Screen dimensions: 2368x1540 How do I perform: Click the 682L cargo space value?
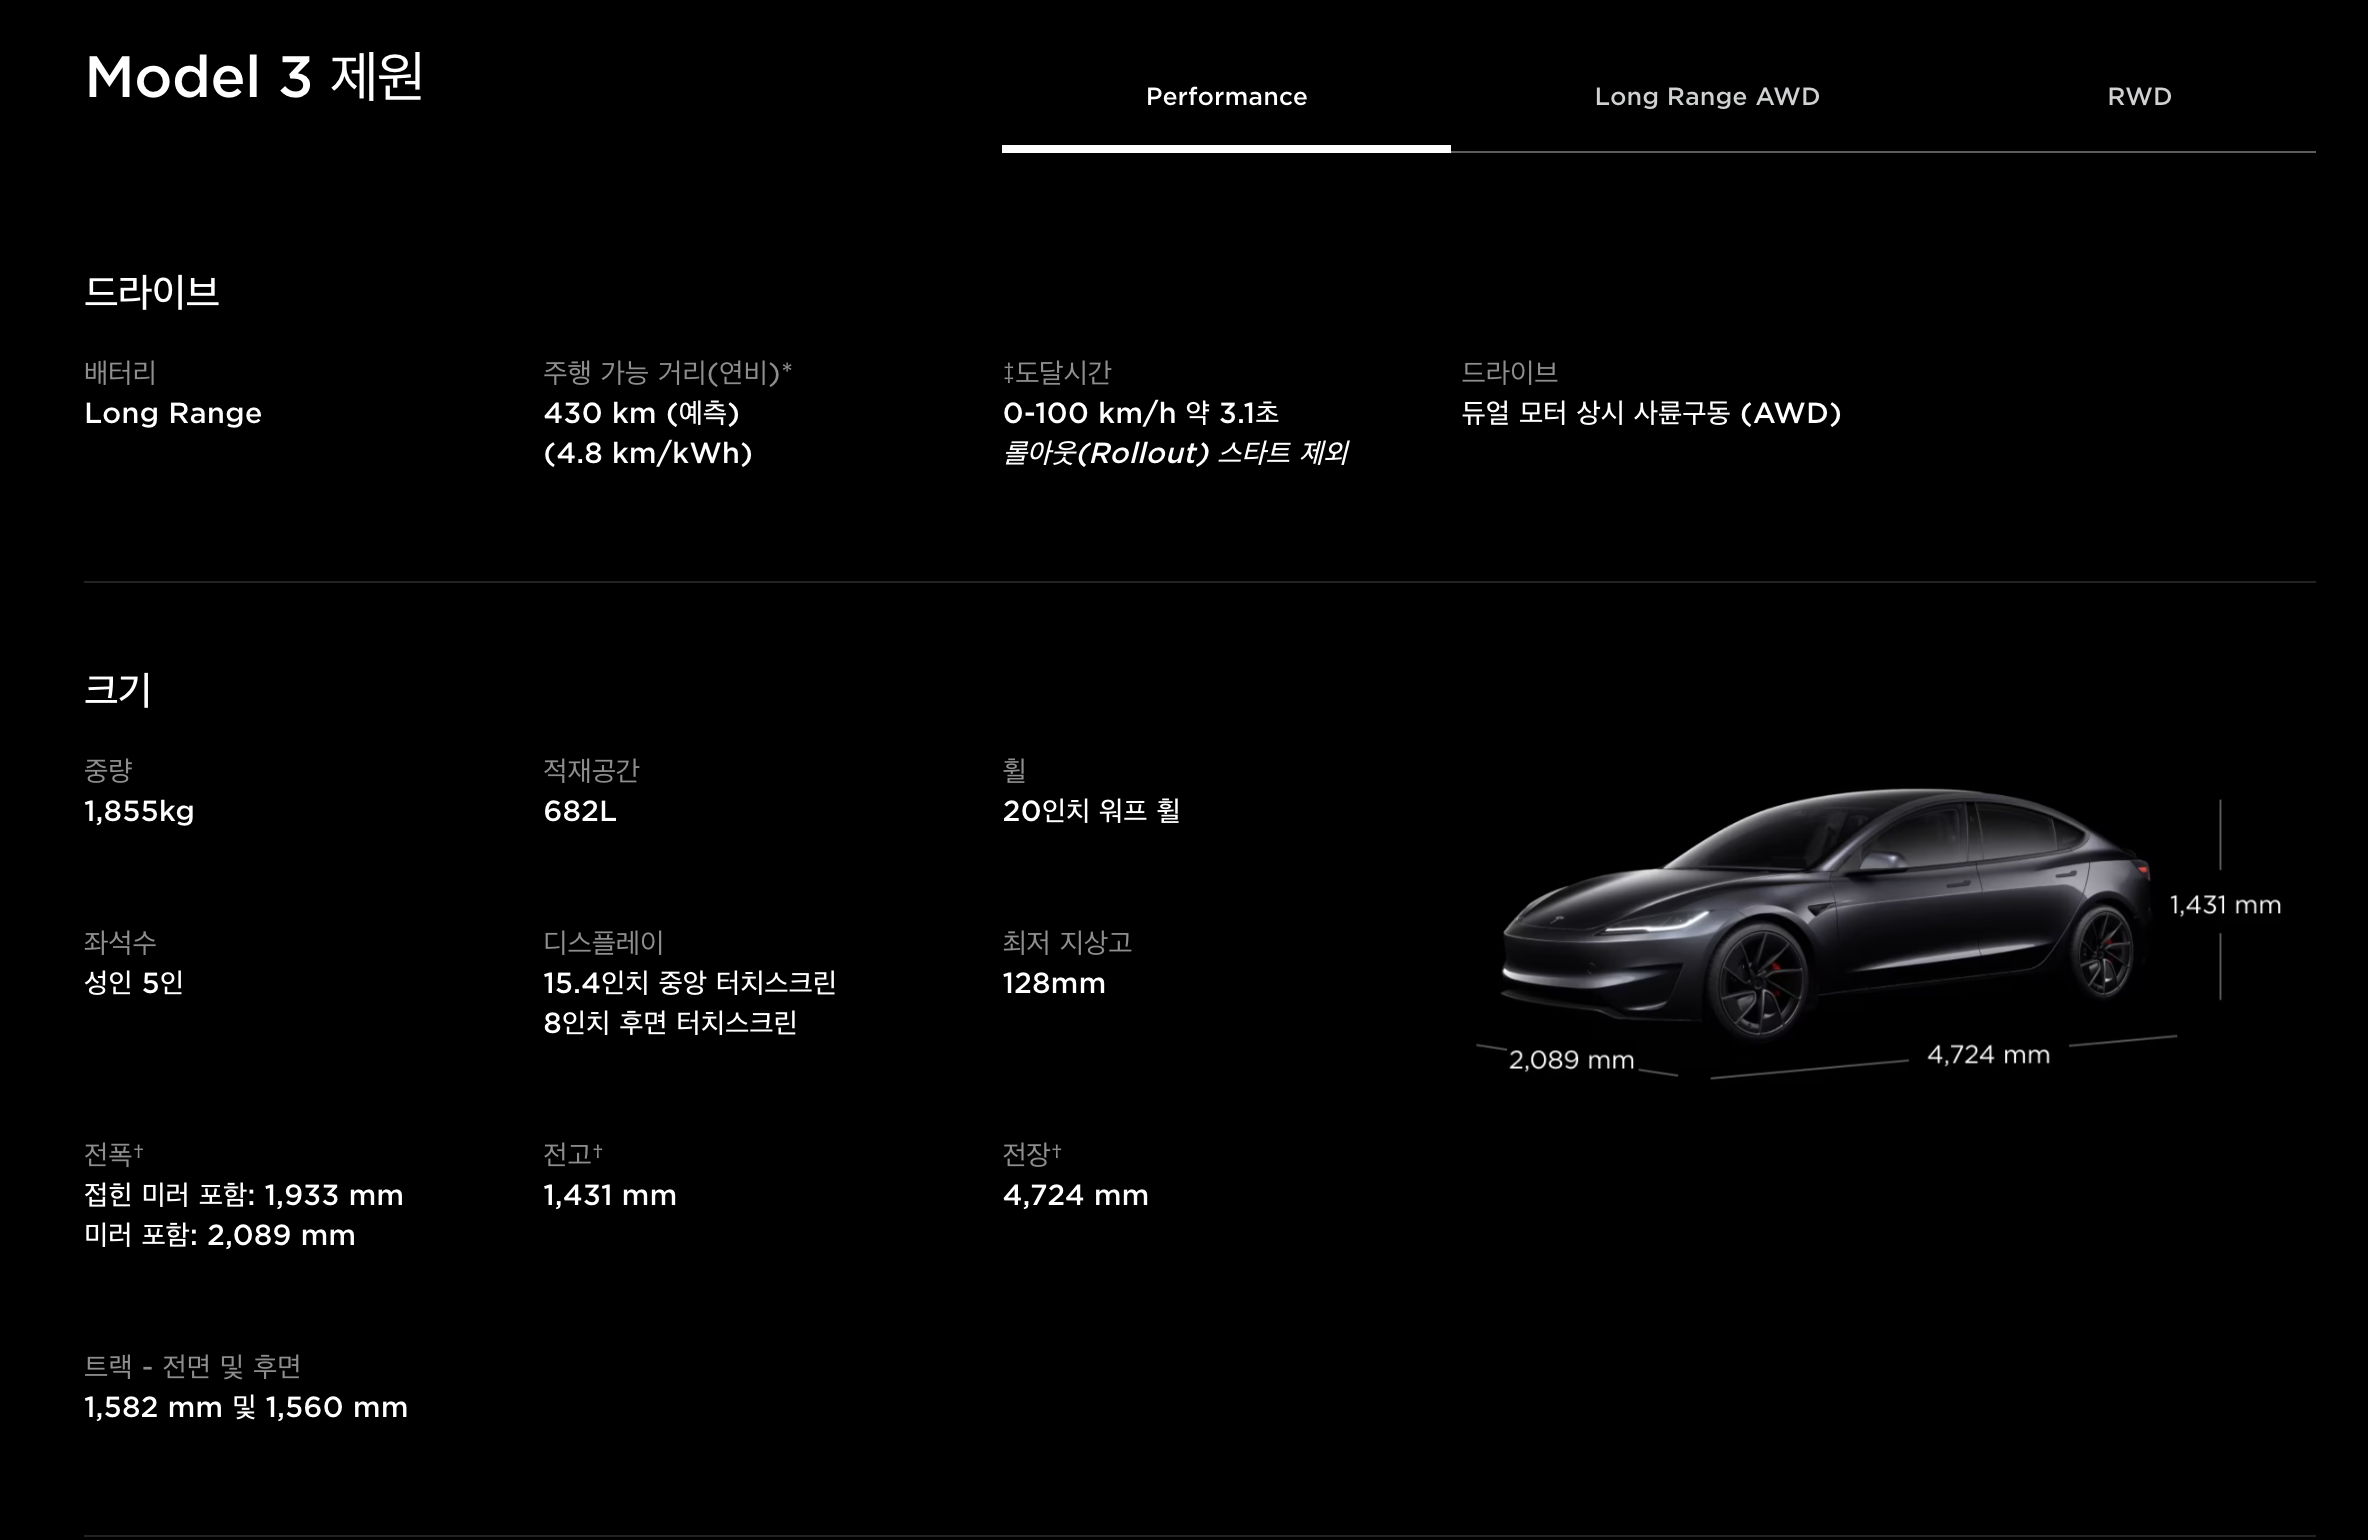pyautogui.click(x=580, y=811)
